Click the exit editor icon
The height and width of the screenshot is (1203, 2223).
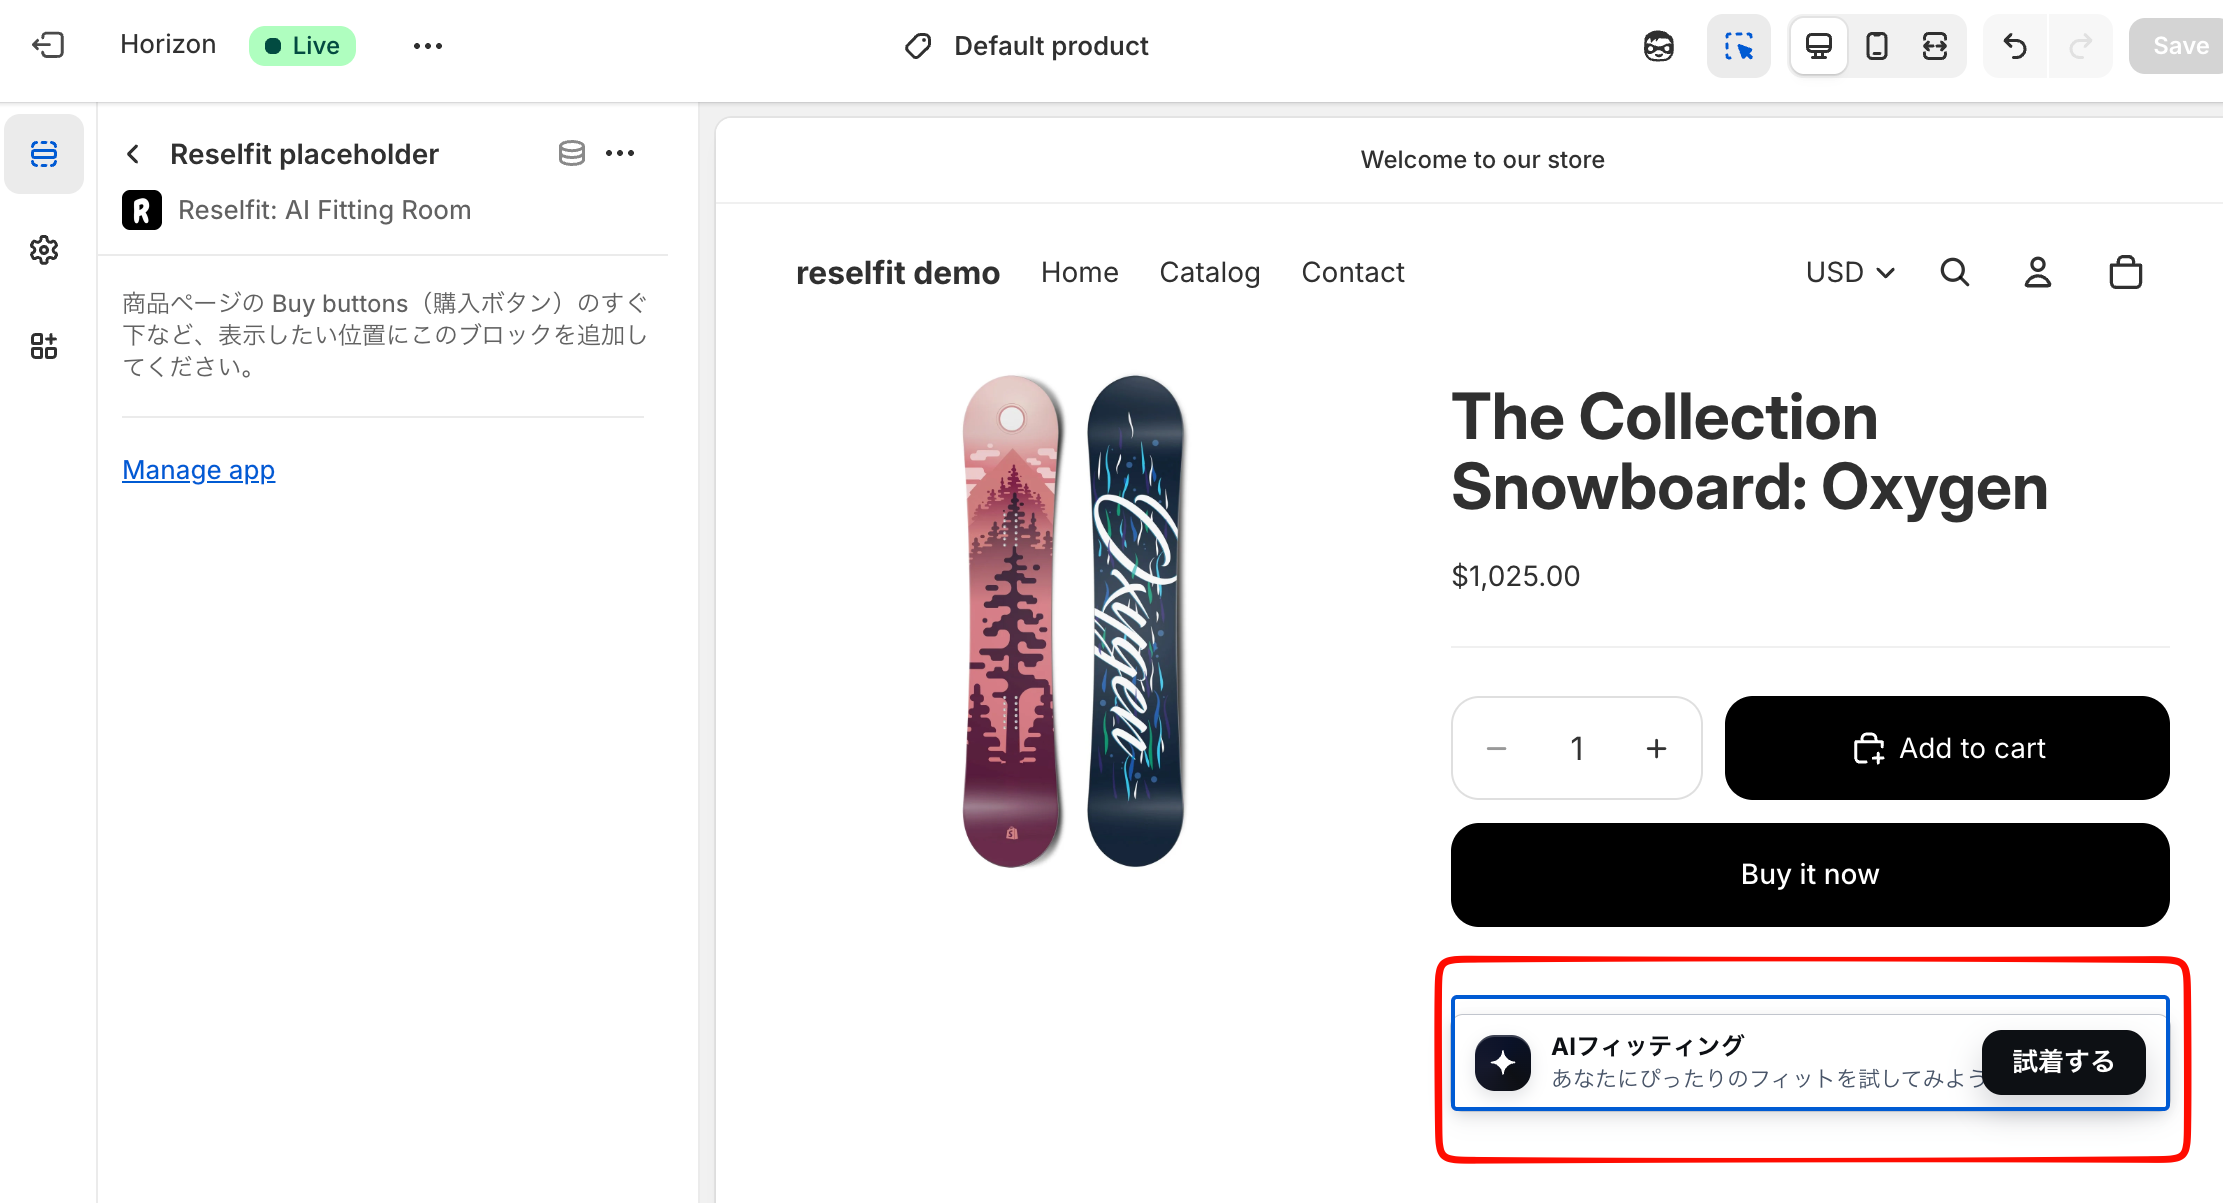point(48,45)
